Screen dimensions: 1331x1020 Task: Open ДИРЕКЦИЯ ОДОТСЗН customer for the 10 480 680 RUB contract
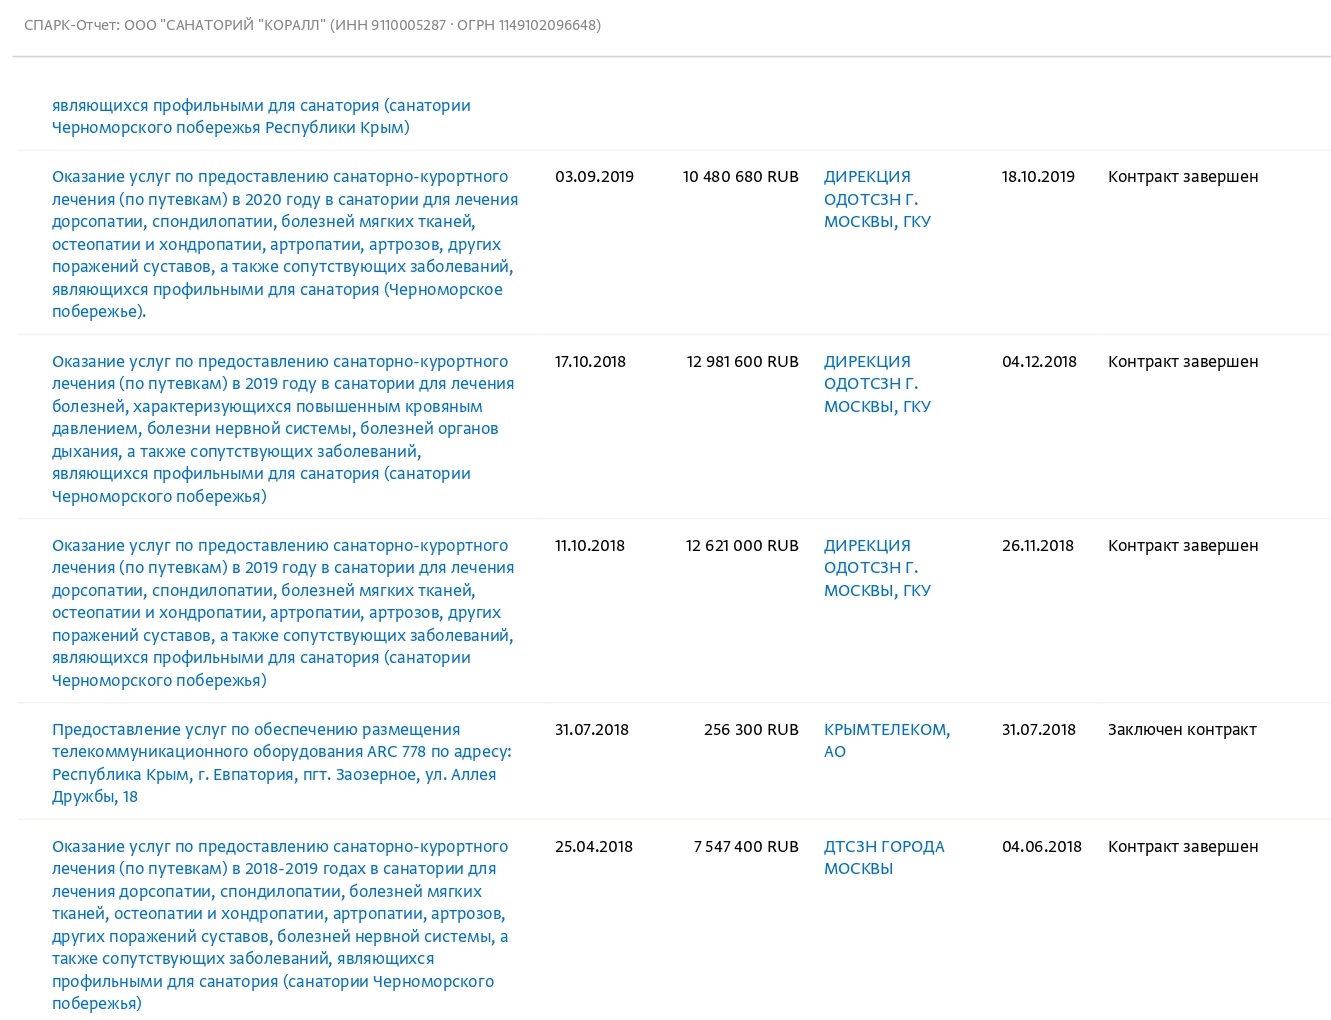click(x=877, y=199)
